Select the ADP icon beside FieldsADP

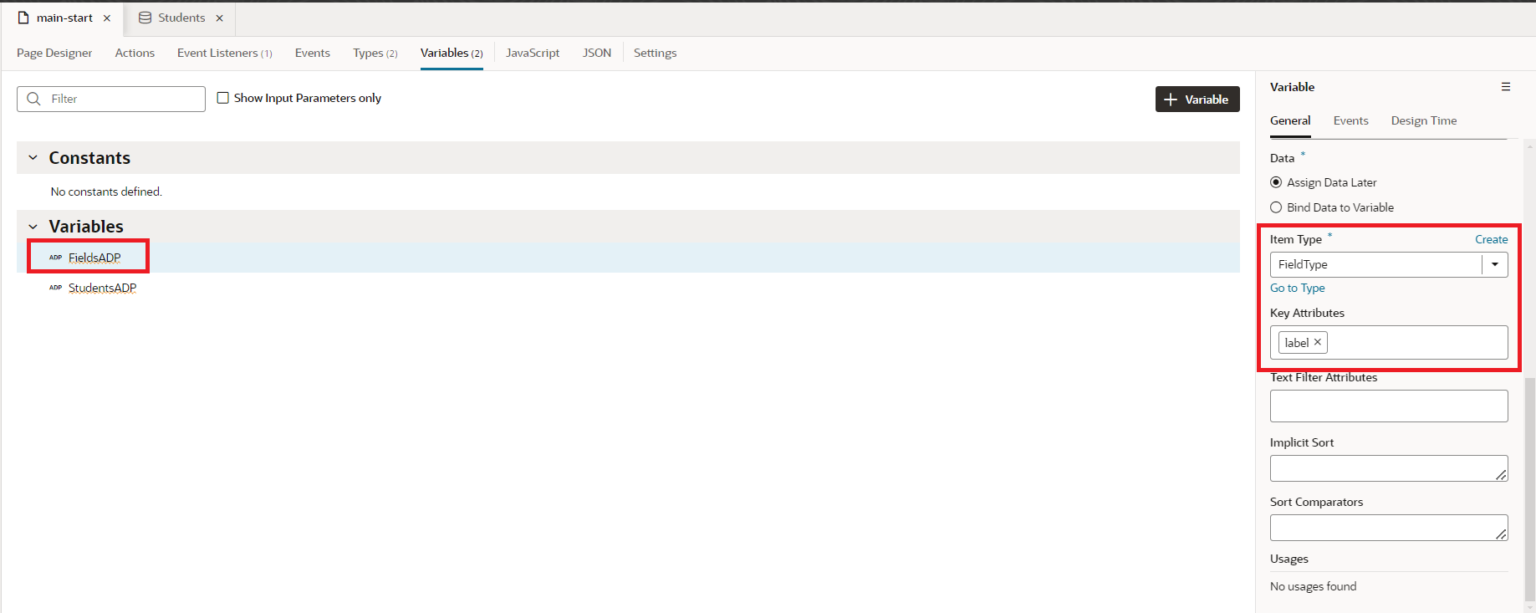click(53, 257)
